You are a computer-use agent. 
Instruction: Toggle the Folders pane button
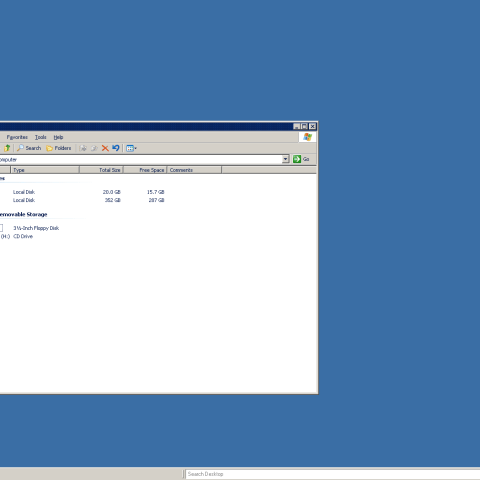(x=59, y=148)
